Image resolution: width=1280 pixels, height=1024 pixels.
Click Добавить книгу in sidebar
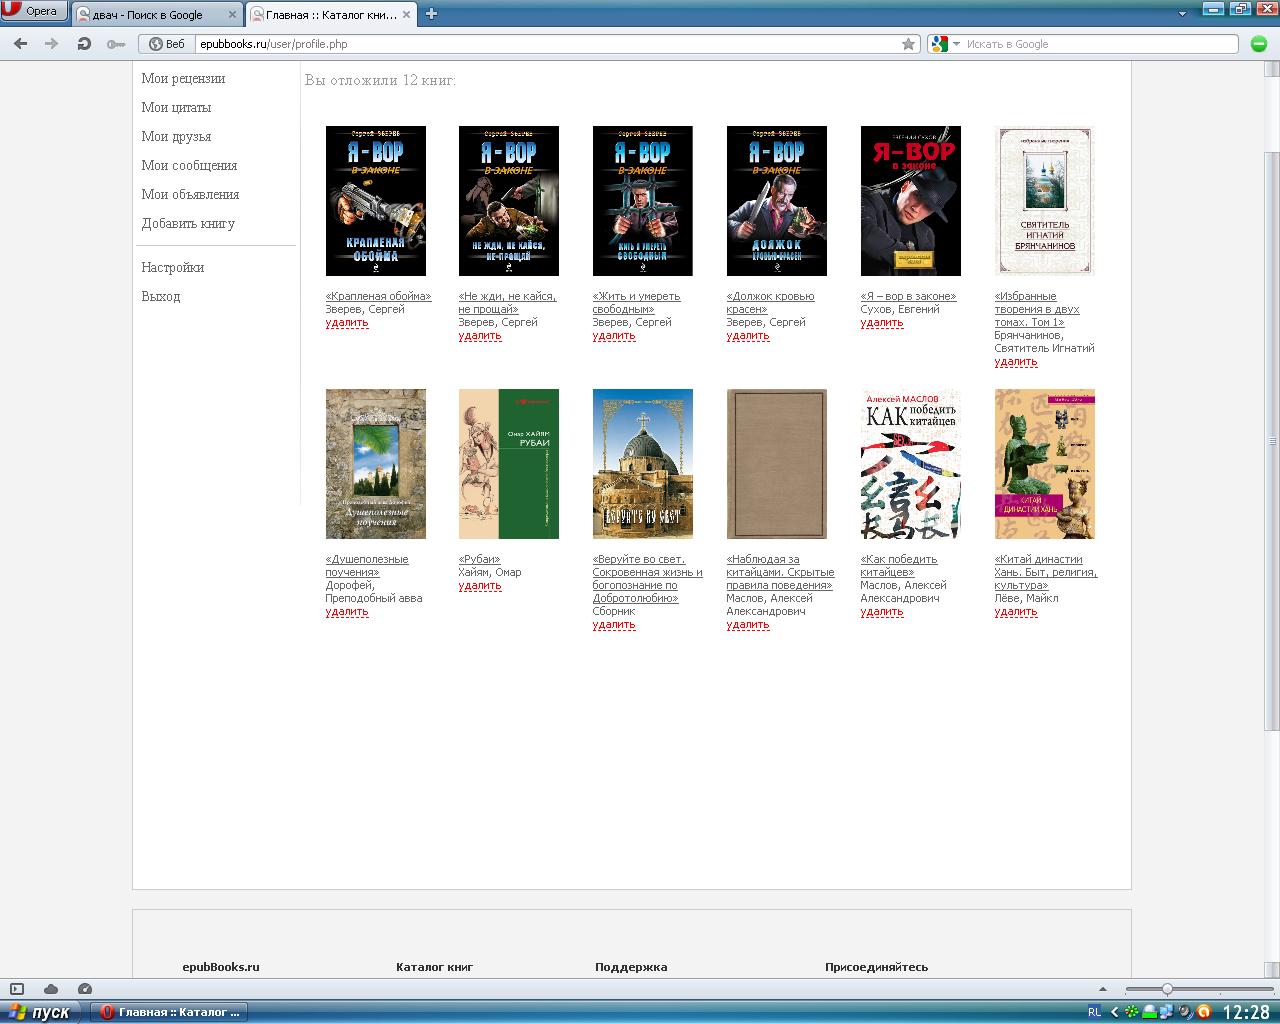[x=188, y=223]
